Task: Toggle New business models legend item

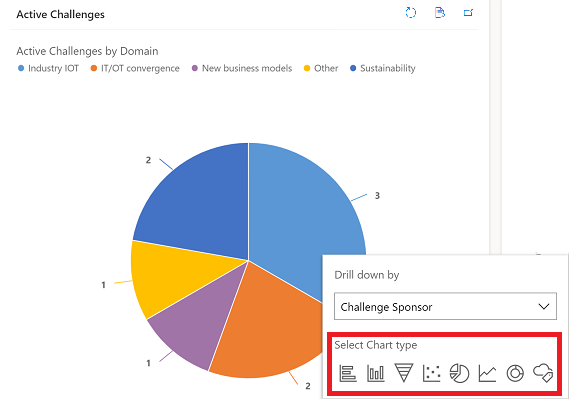Action: point(242,68)
